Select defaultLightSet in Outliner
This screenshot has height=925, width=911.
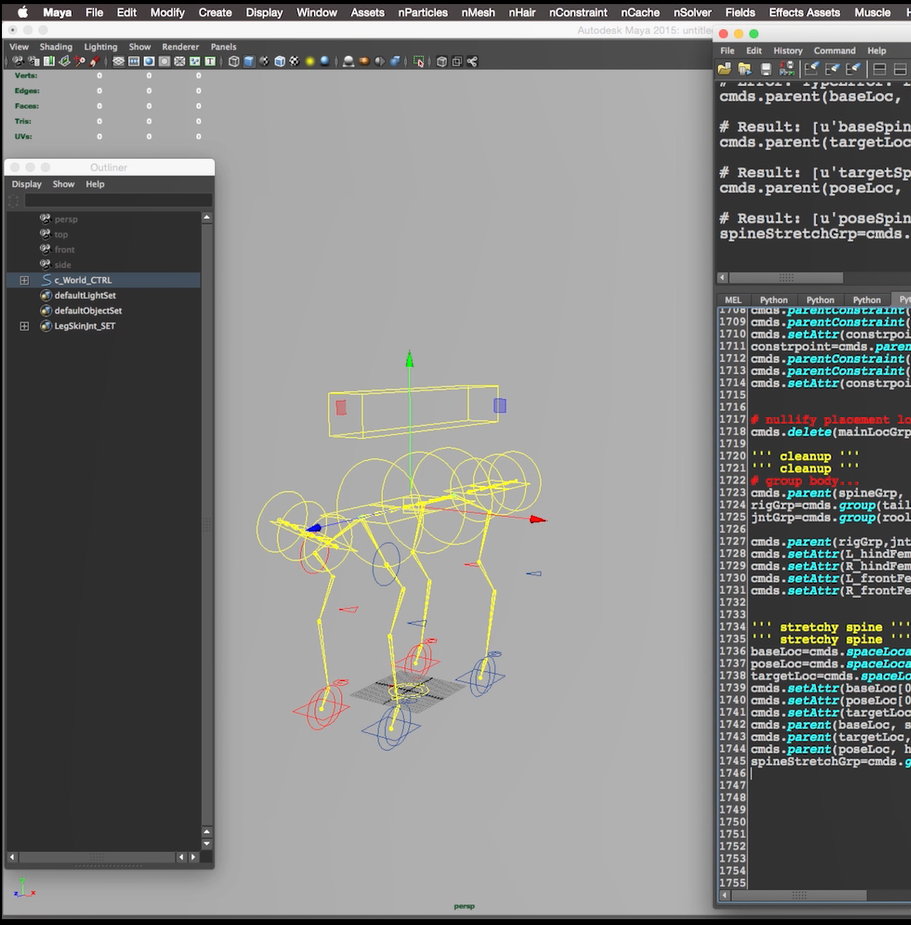click(x=85, y=296)
